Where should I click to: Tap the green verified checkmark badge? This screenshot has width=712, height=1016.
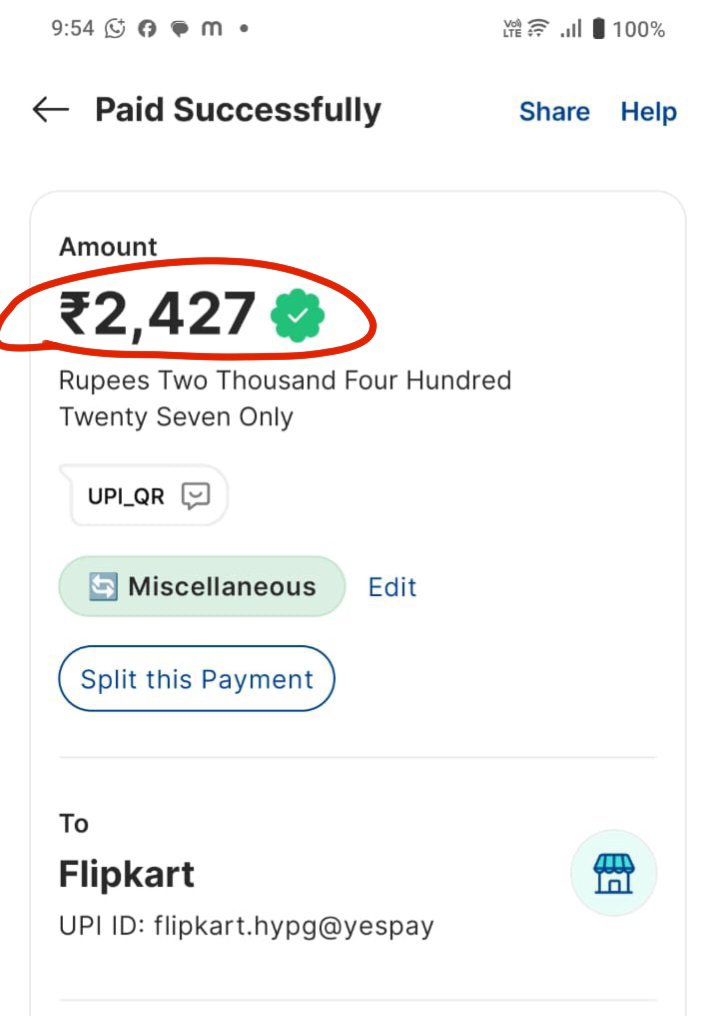pos(297,316)
